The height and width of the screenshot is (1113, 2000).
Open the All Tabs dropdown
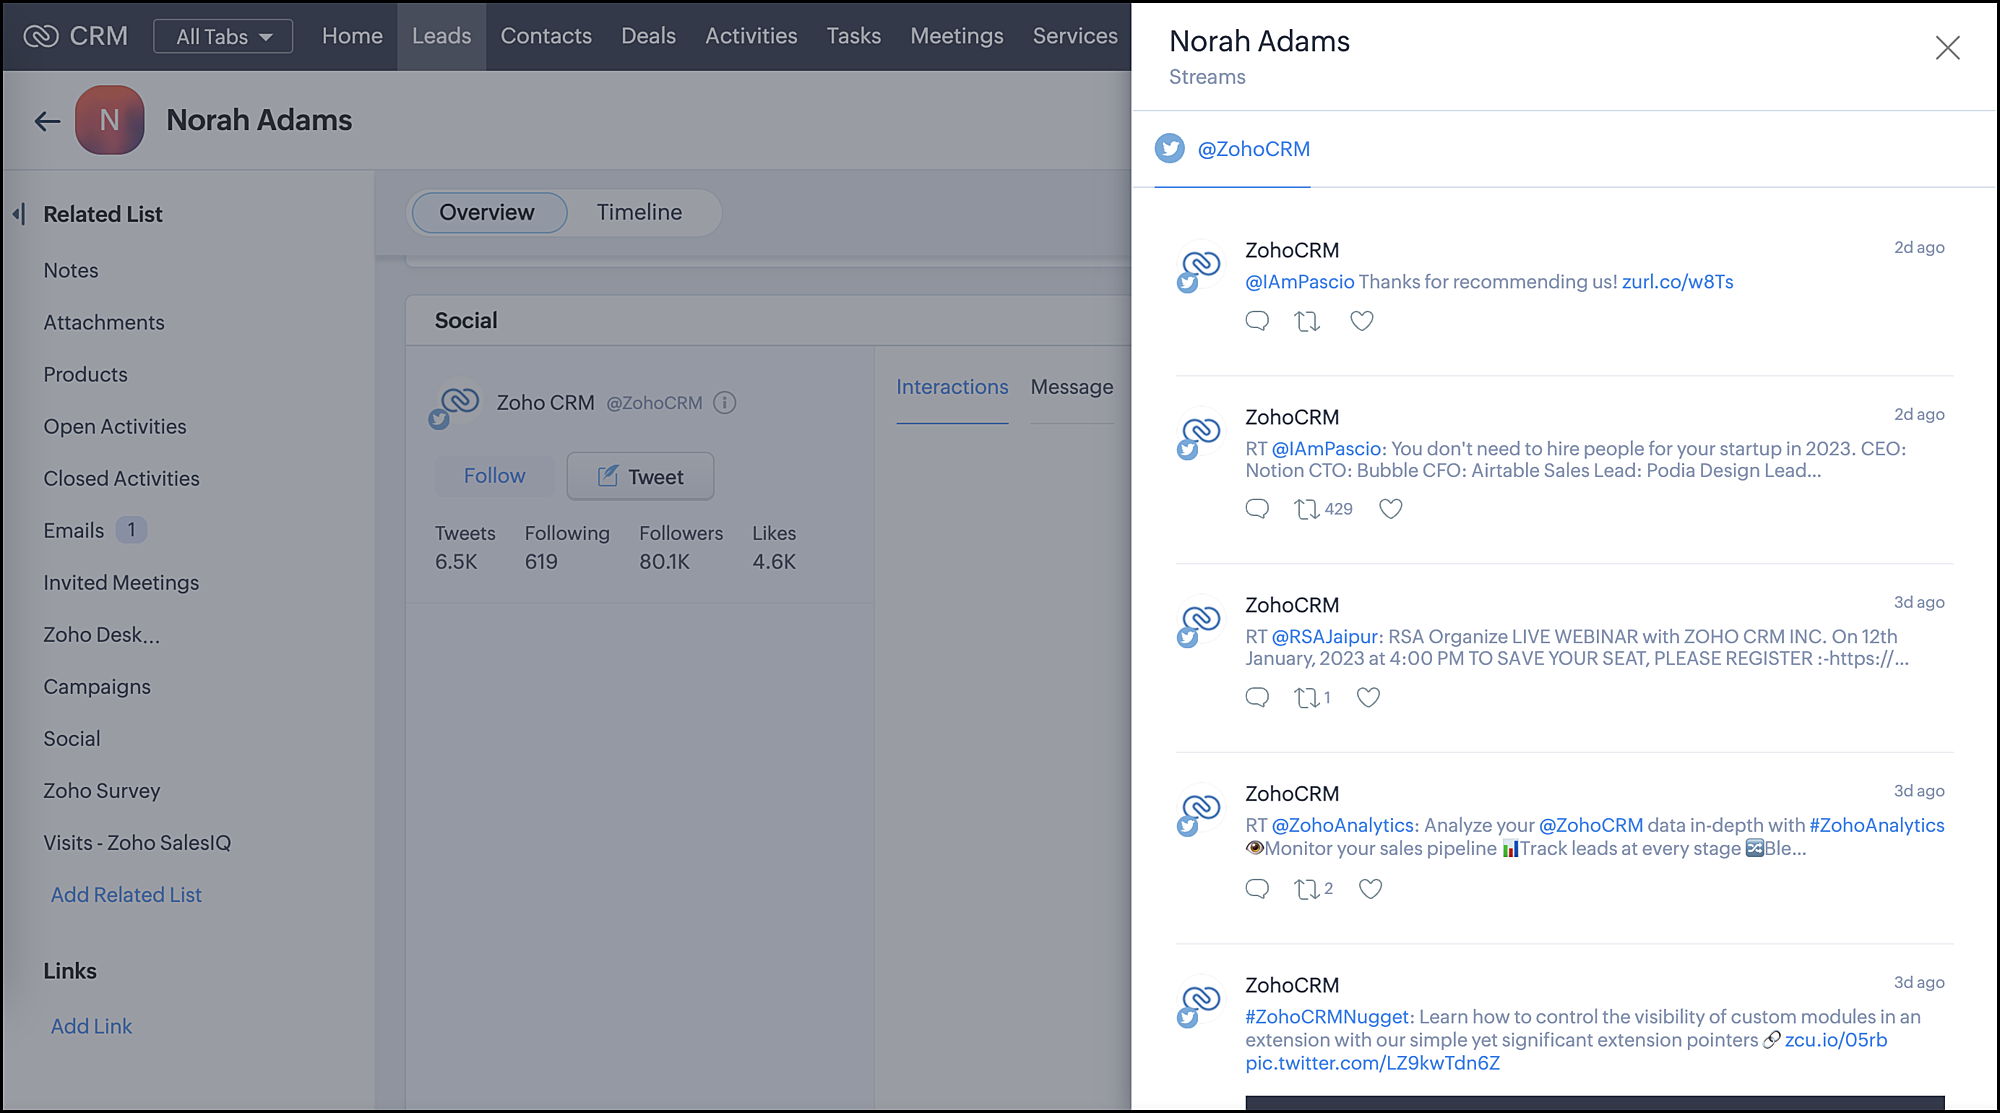[223, 37]
